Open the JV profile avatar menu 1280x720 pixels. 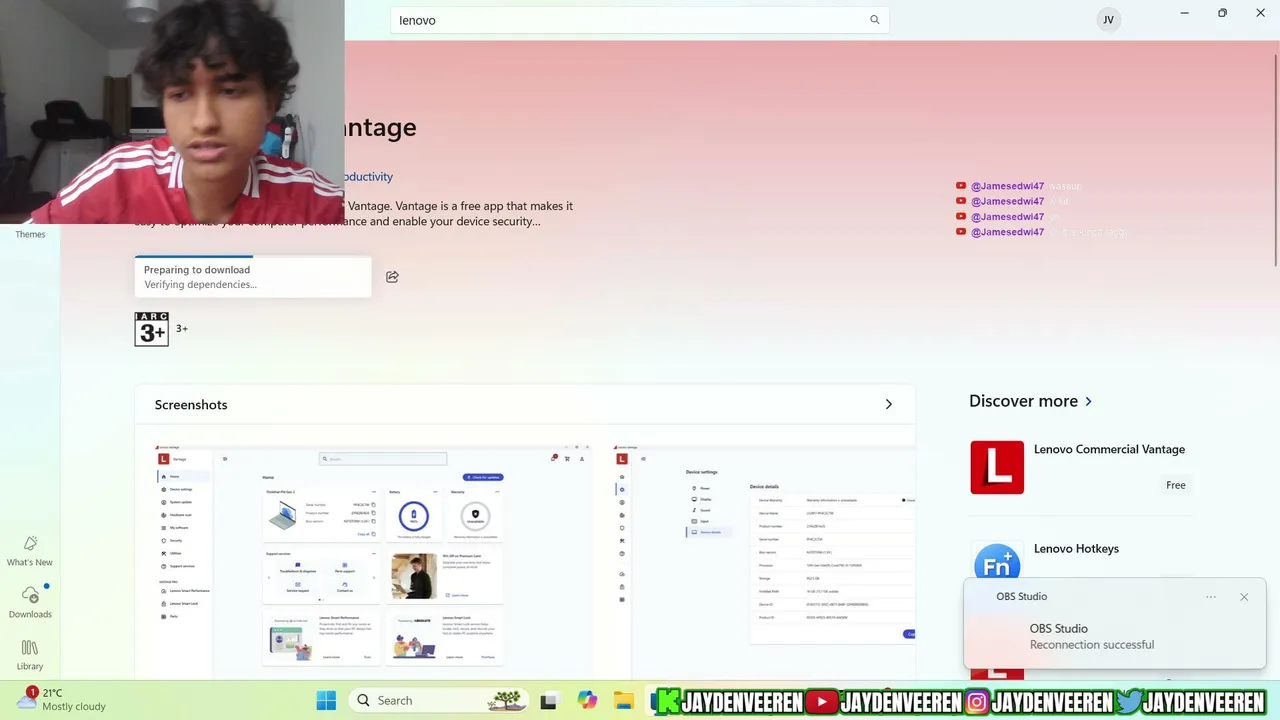(1108, 20)
